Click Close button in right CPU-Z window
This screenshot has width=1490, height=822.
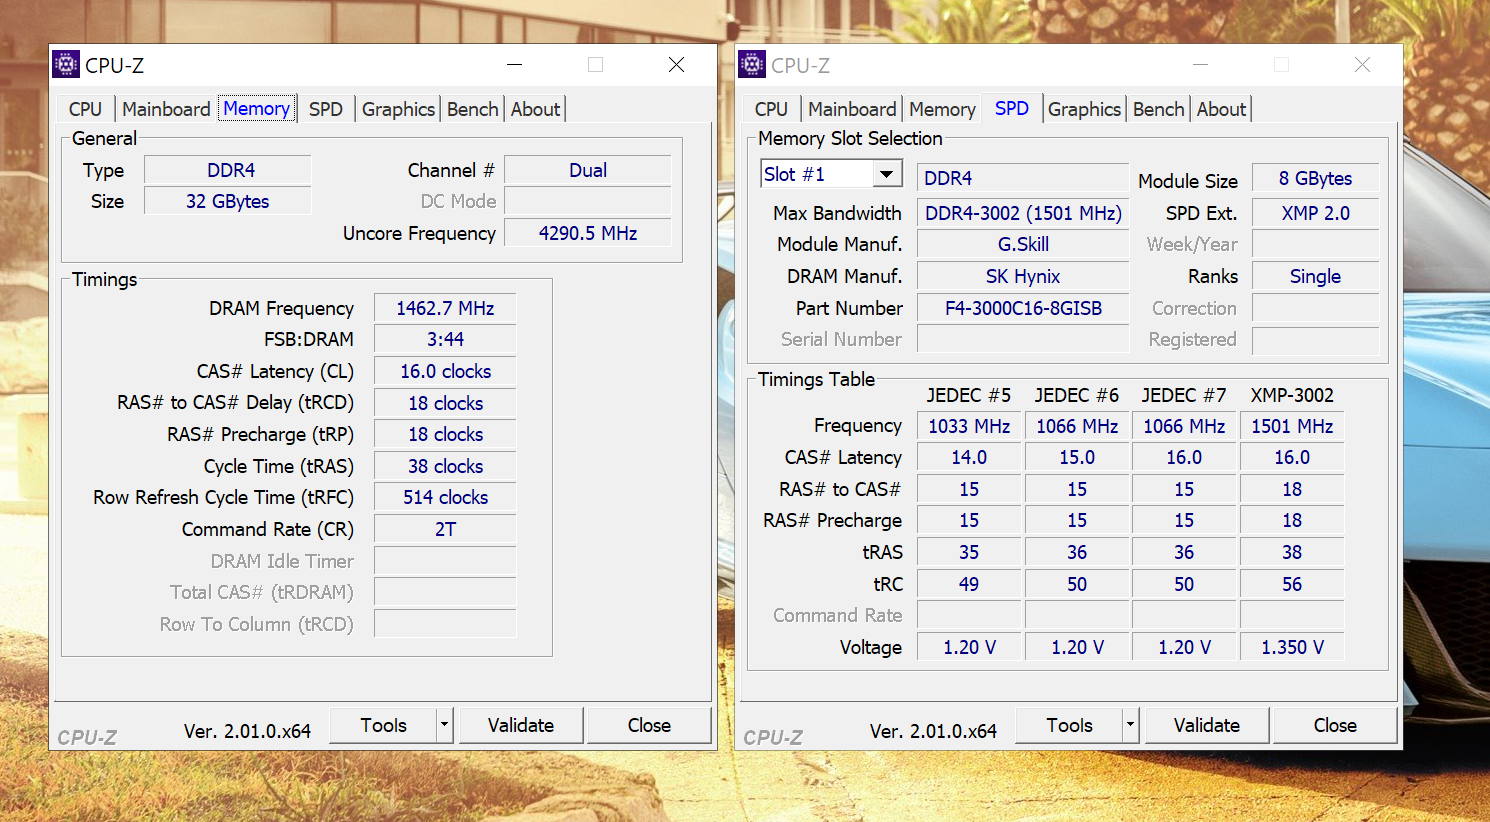[x=1335, y=725]
